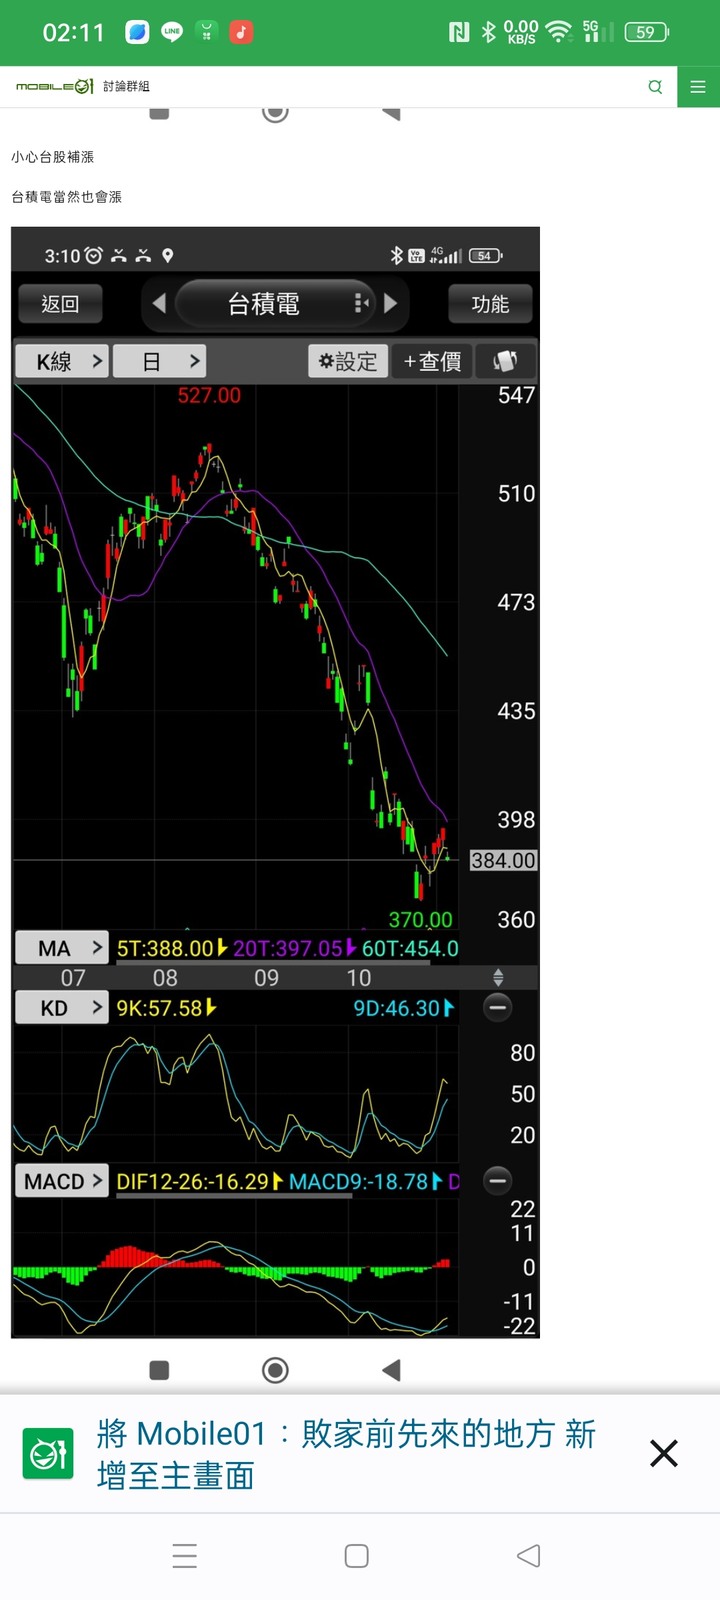Select the 60T:454.0 moving average value
The height and width of the screenshot is (1600, 720).
tap(410, 948)
